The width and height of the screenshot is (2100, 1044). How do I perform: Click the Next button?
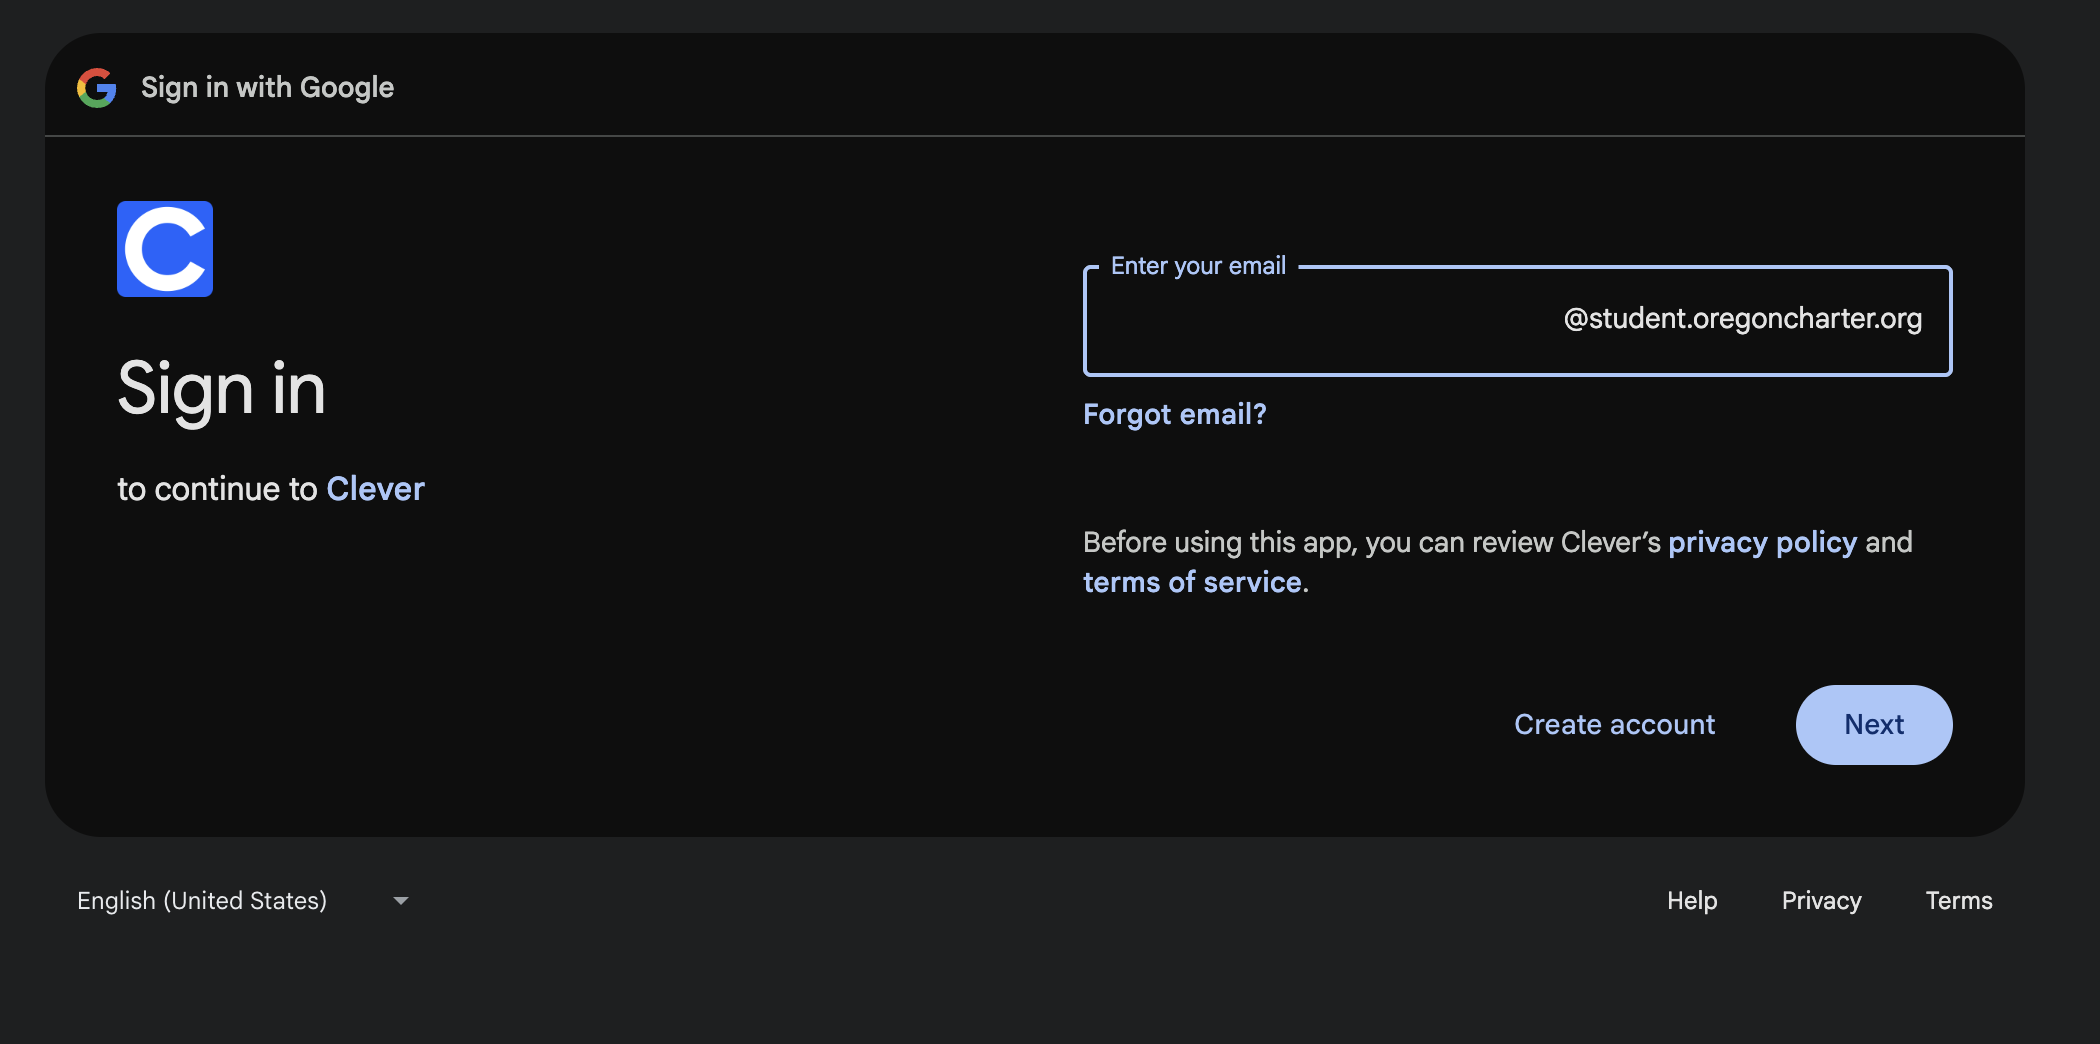point(1874,725)
